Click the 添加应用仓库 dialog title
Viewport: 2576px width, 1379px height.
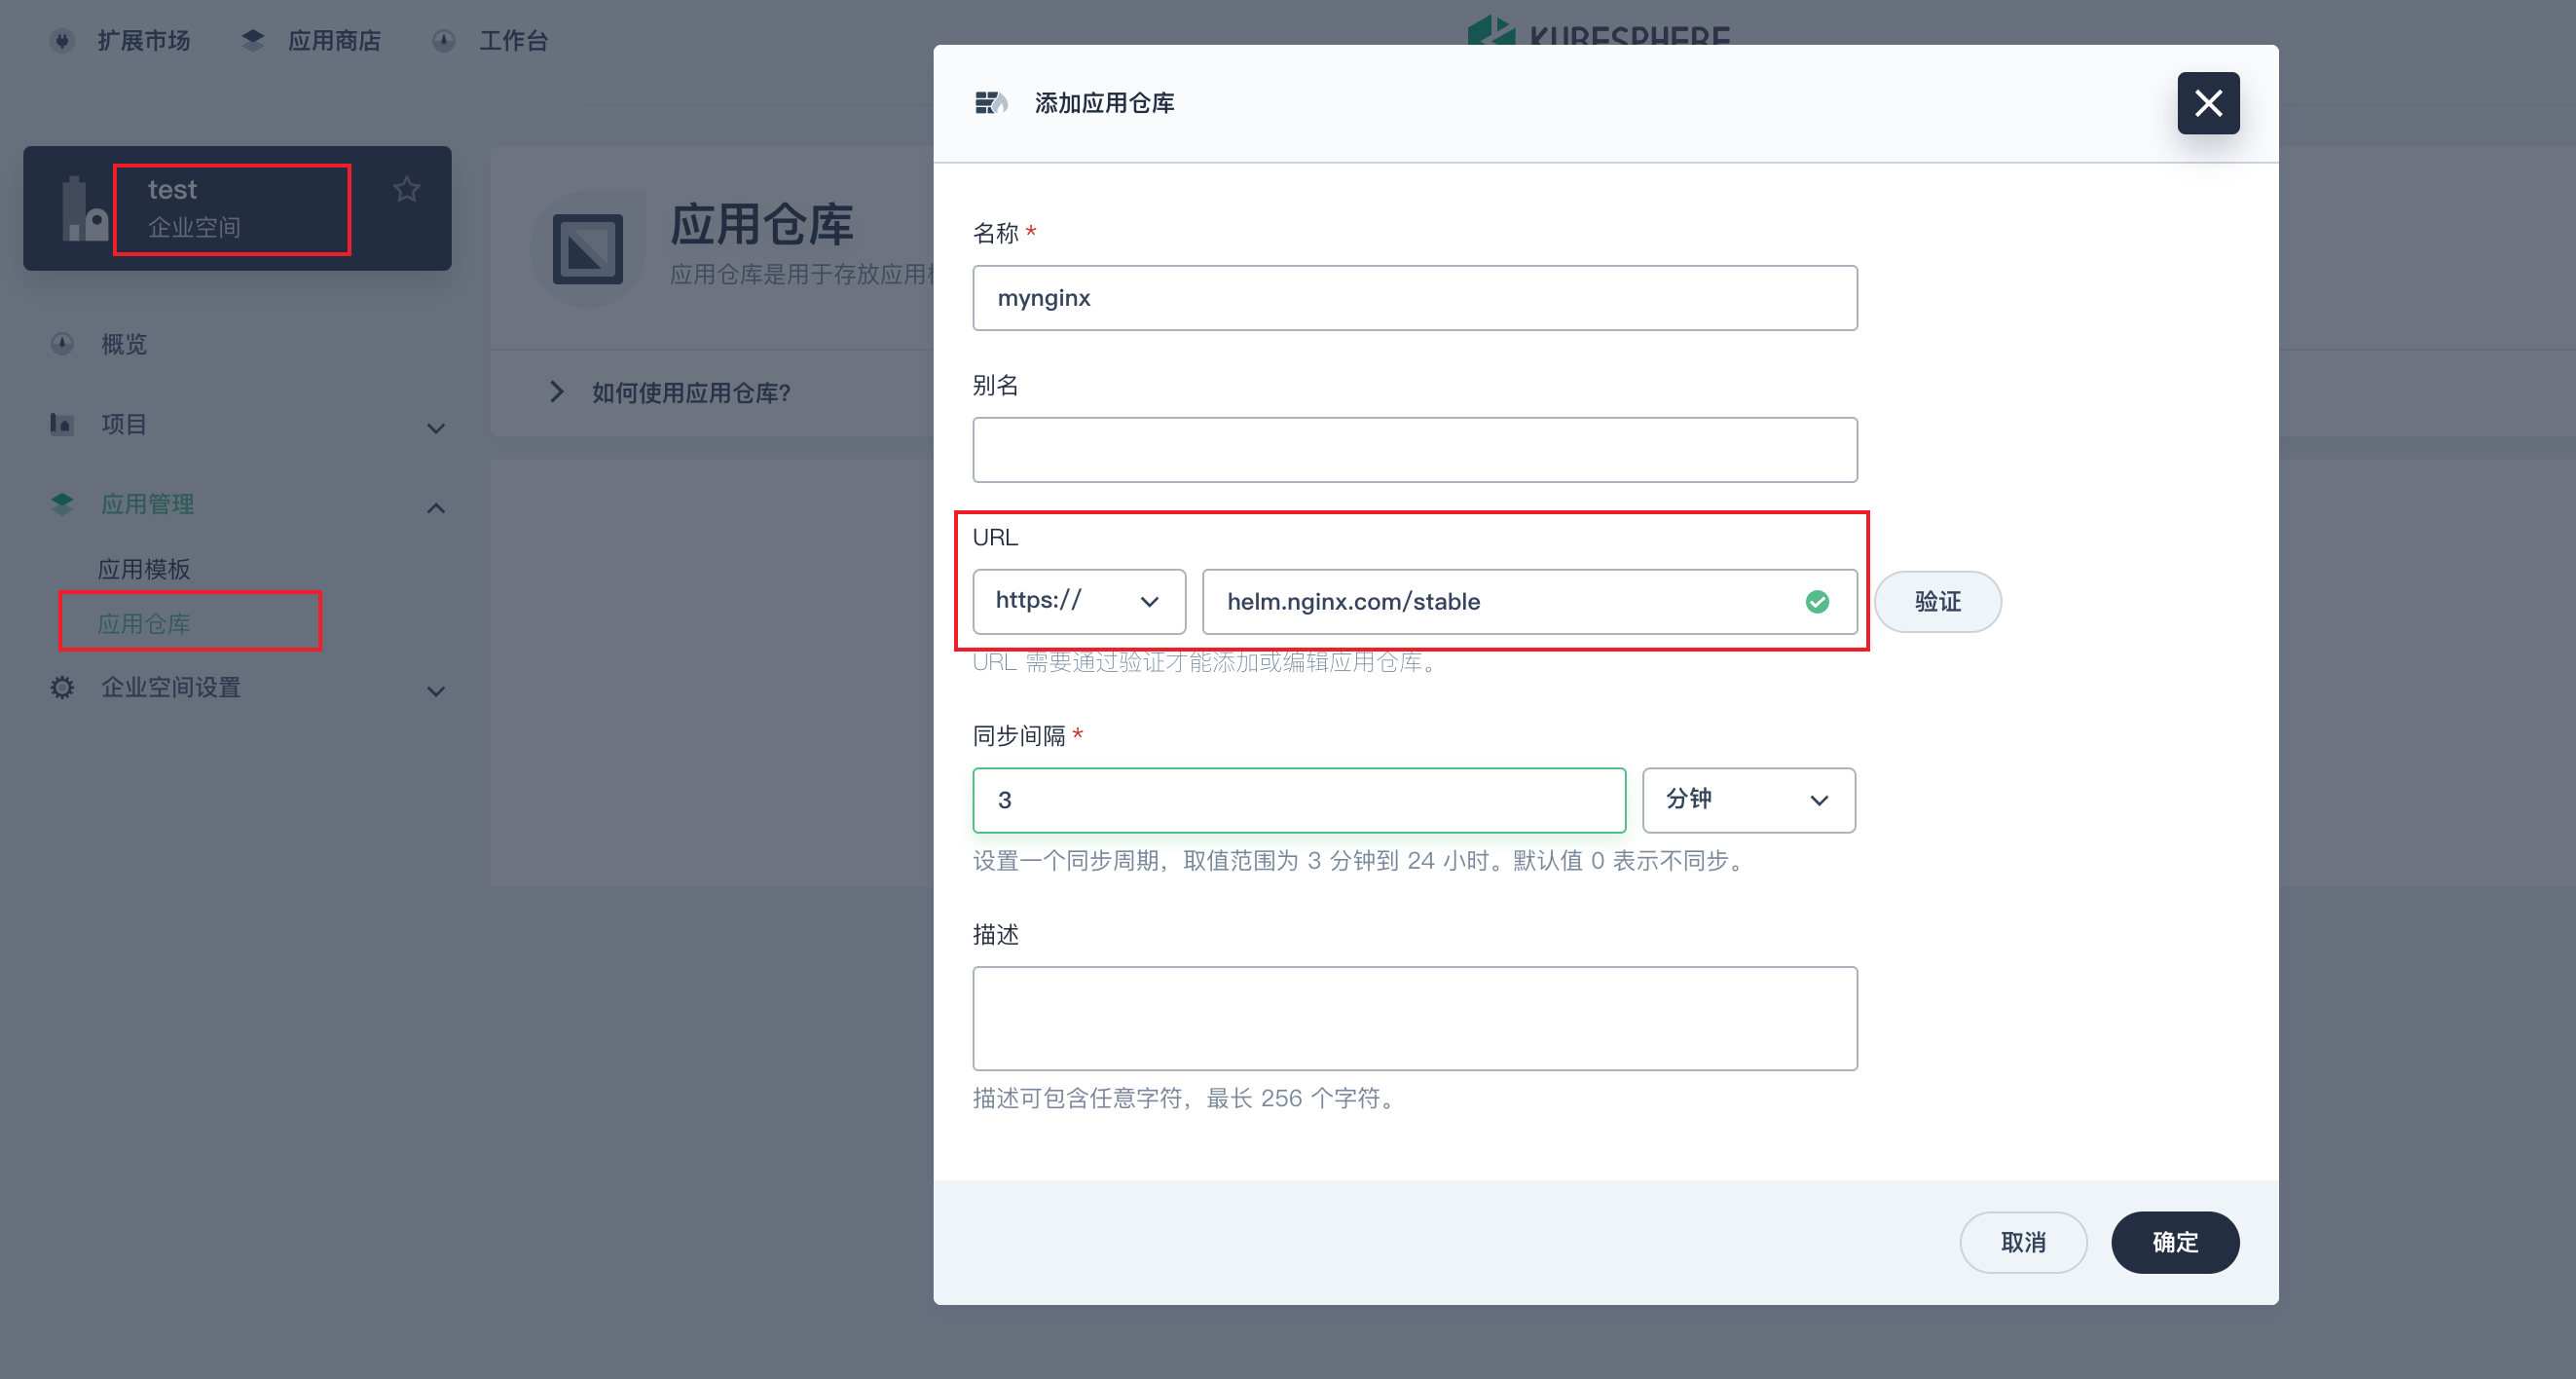point(1104,103)
